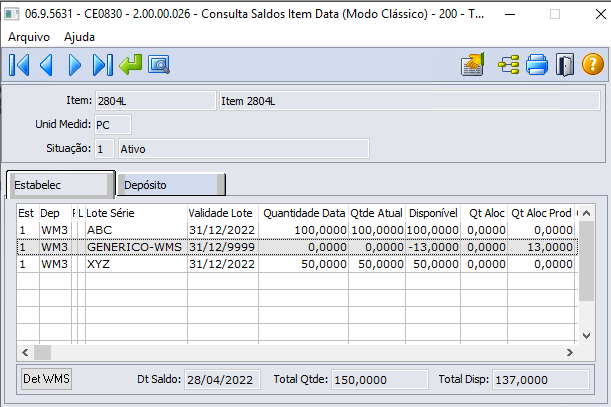Go to the first record
The width and height of the screenshot is (611, 407).
(19, 65)
